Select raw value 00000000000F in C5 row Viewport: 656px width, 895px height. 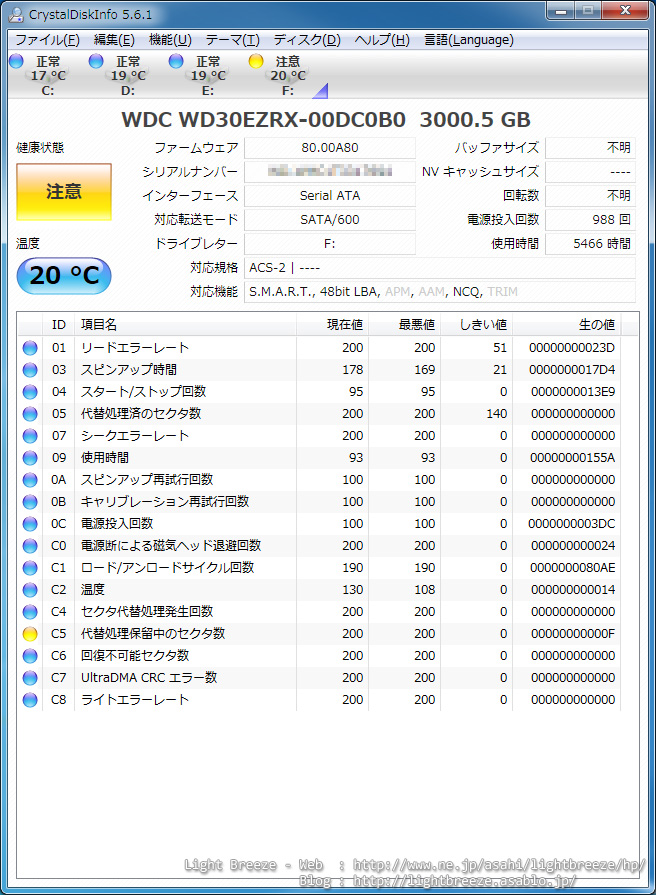point(573,634)
